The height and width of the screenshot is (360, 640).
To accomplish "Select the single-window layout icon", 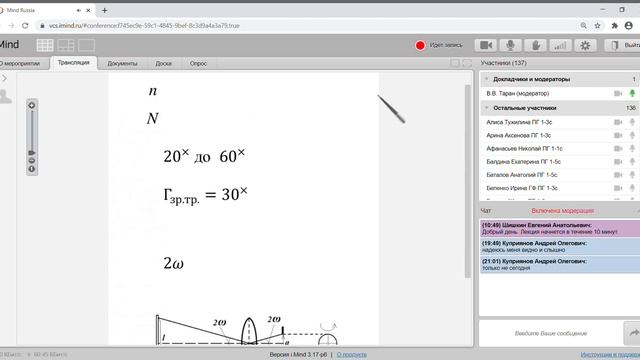I will point(87,45).
